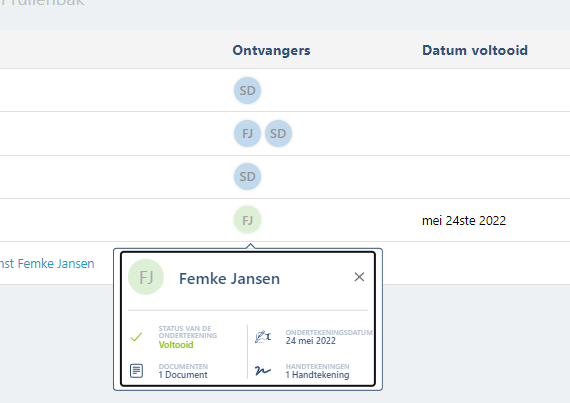
Task: Click the Datum voltooid column header
Action: coord(475,50)
